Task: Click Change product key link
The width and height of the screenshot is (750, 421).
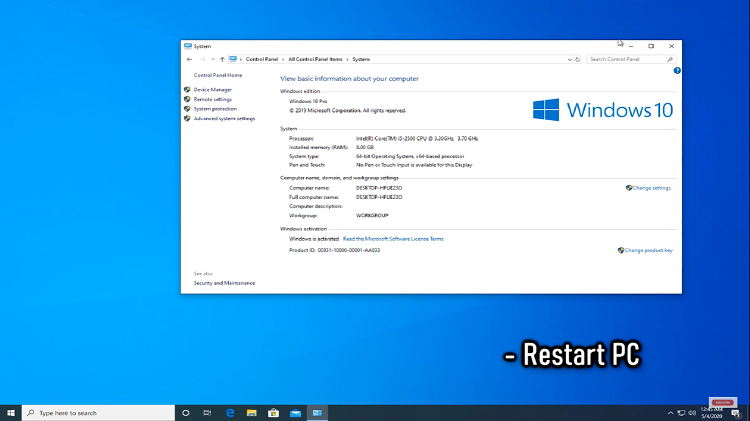Action: [648, 250]
